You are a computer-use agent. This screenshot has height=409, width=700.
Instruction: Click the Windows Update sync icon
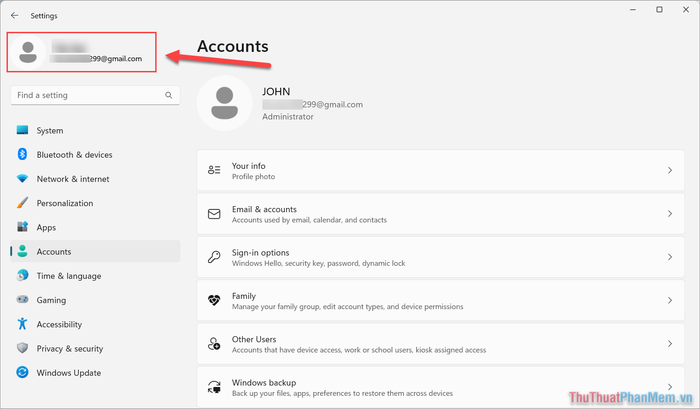[22, 372]
